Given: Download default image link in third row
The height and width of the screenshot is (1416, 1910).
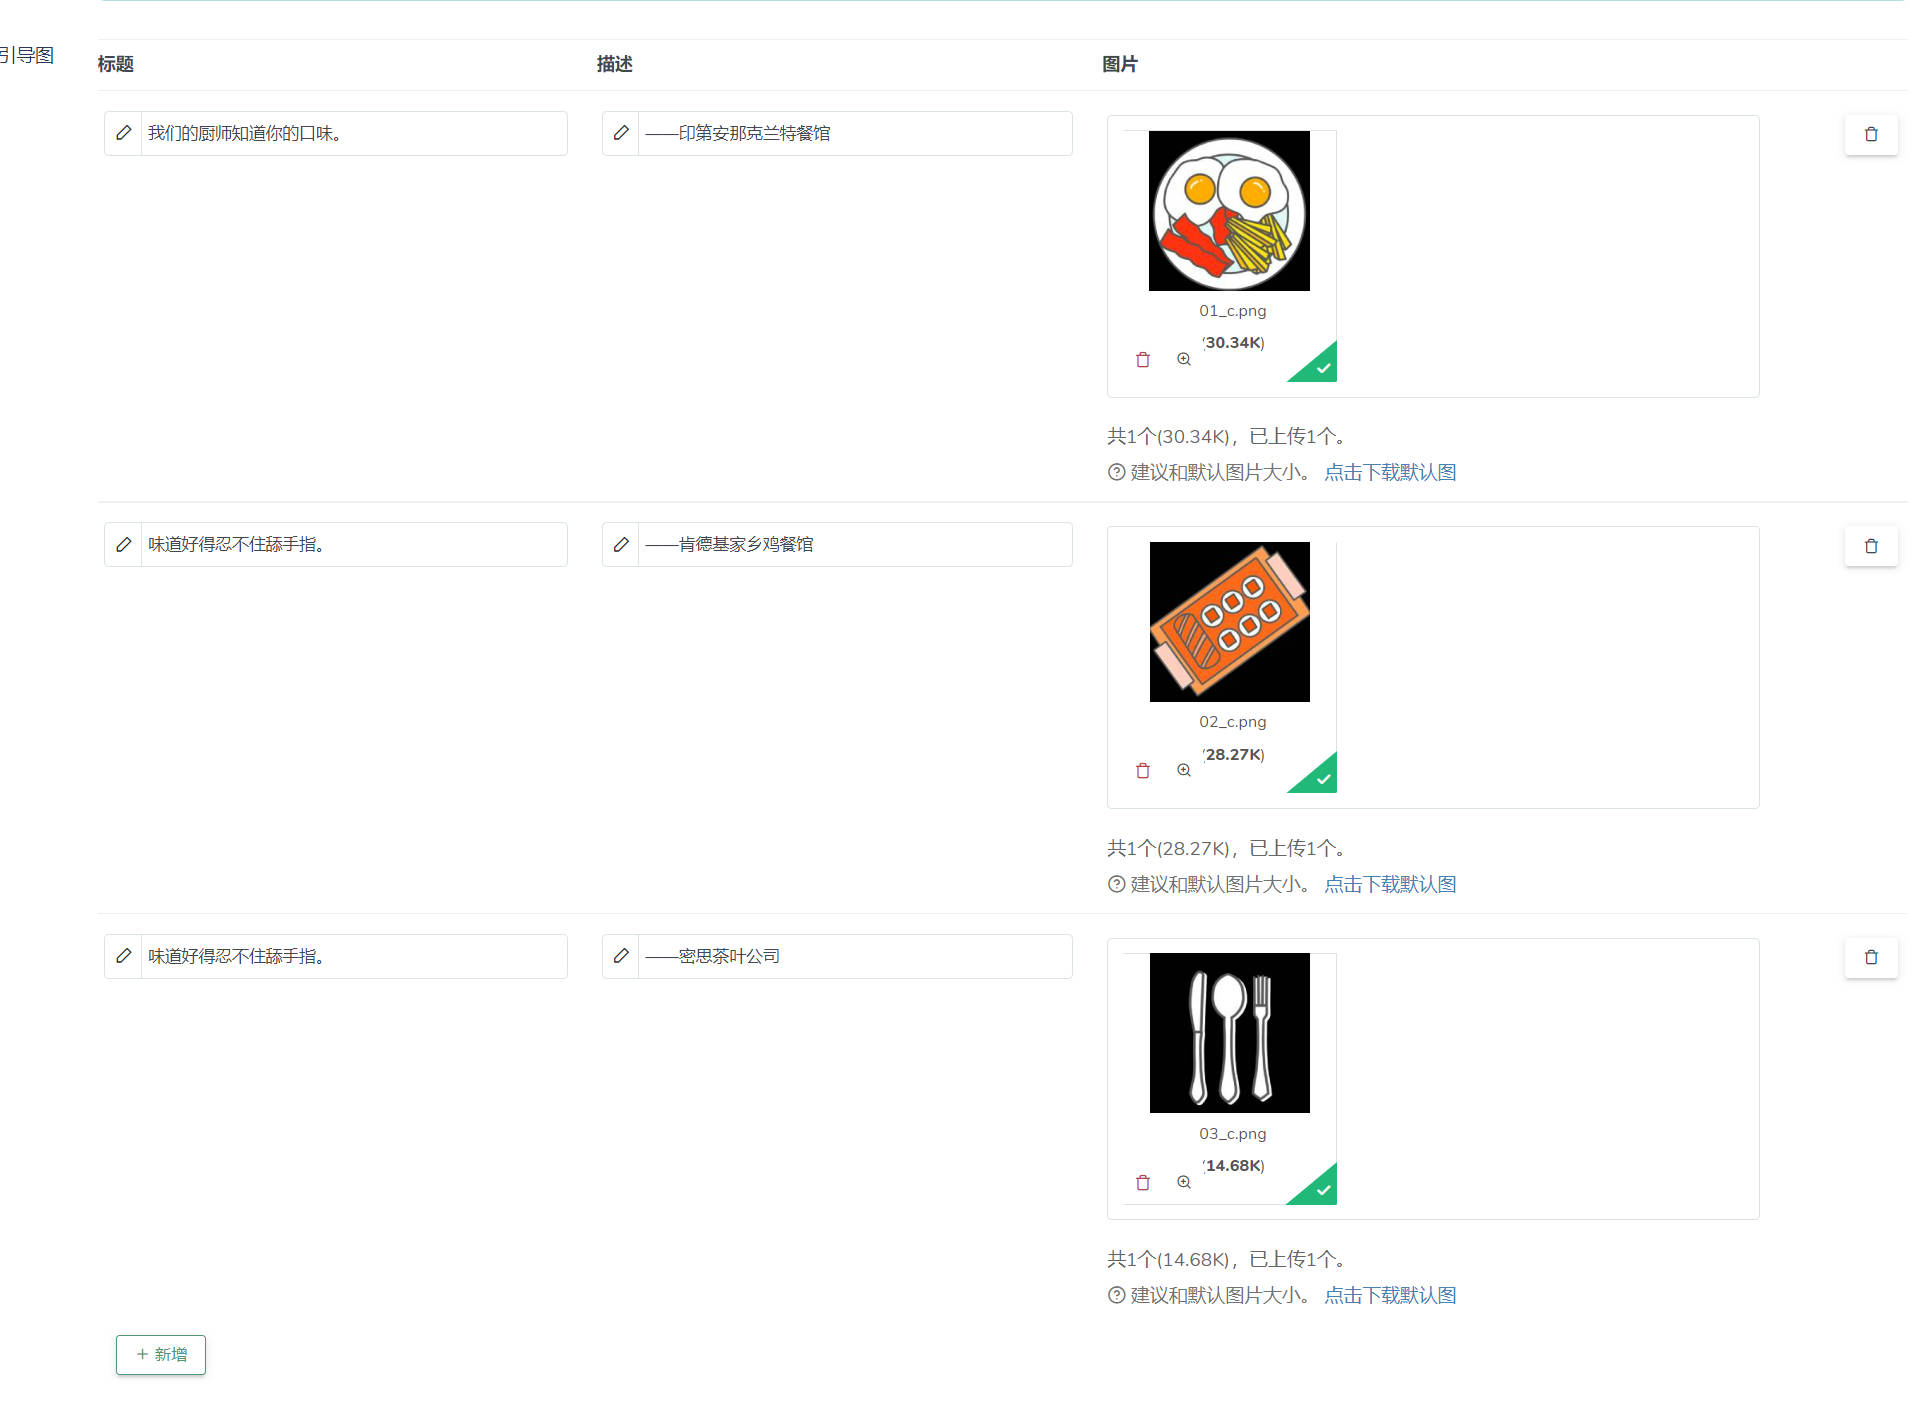Looking at the screenshot, I should pyautogui.click(x=1390, y=1295).
